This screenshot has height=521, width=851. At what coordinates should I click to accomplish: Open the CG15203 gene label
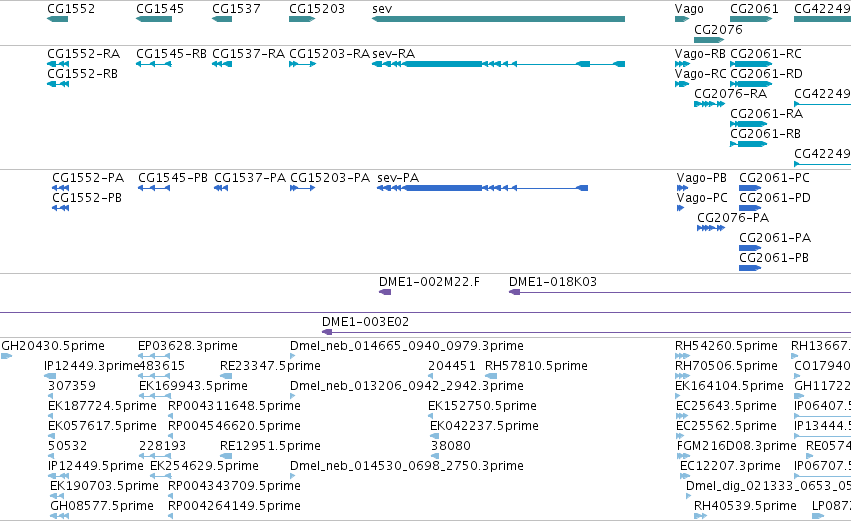pos(317,9)
